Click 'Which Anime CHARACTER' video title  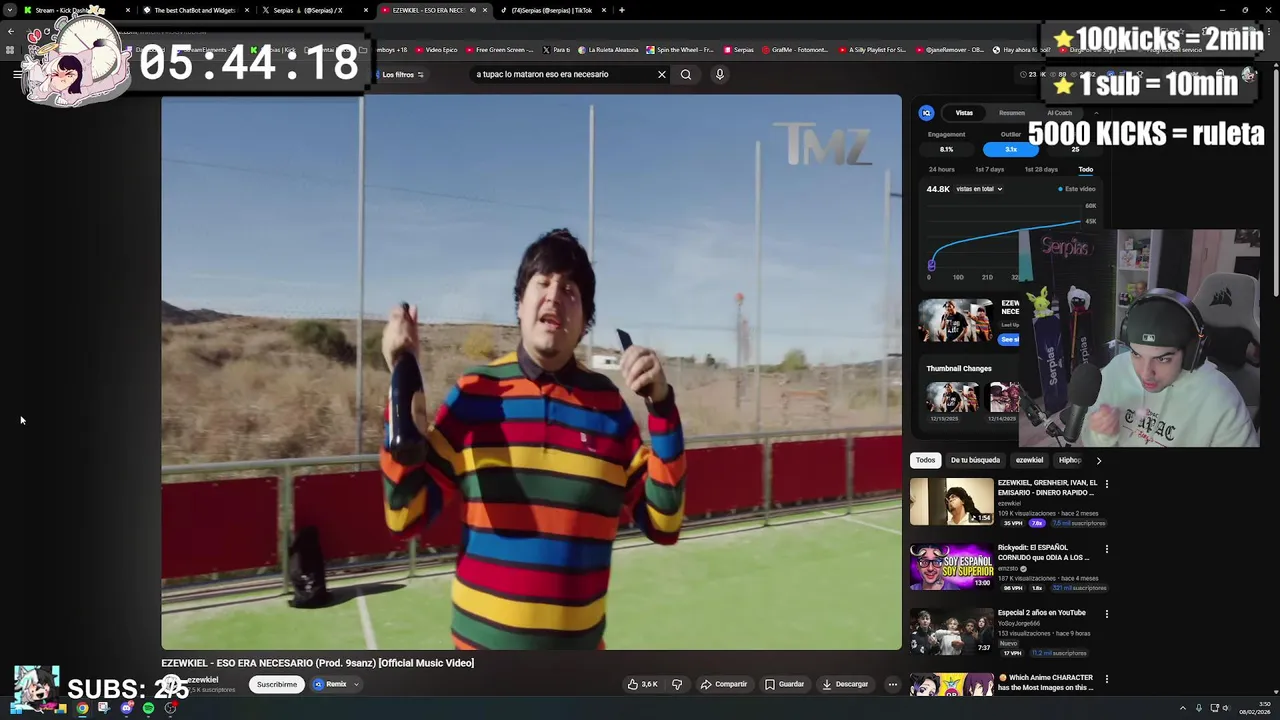tap(1046, 682)
